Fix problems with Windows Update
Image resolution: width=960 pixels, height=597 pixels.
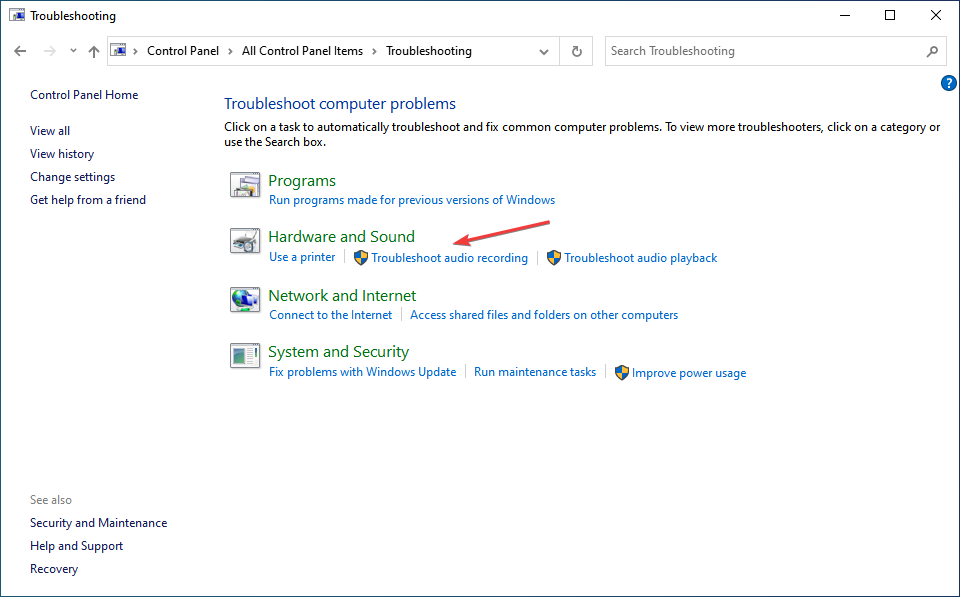click(x=362, y=372)
